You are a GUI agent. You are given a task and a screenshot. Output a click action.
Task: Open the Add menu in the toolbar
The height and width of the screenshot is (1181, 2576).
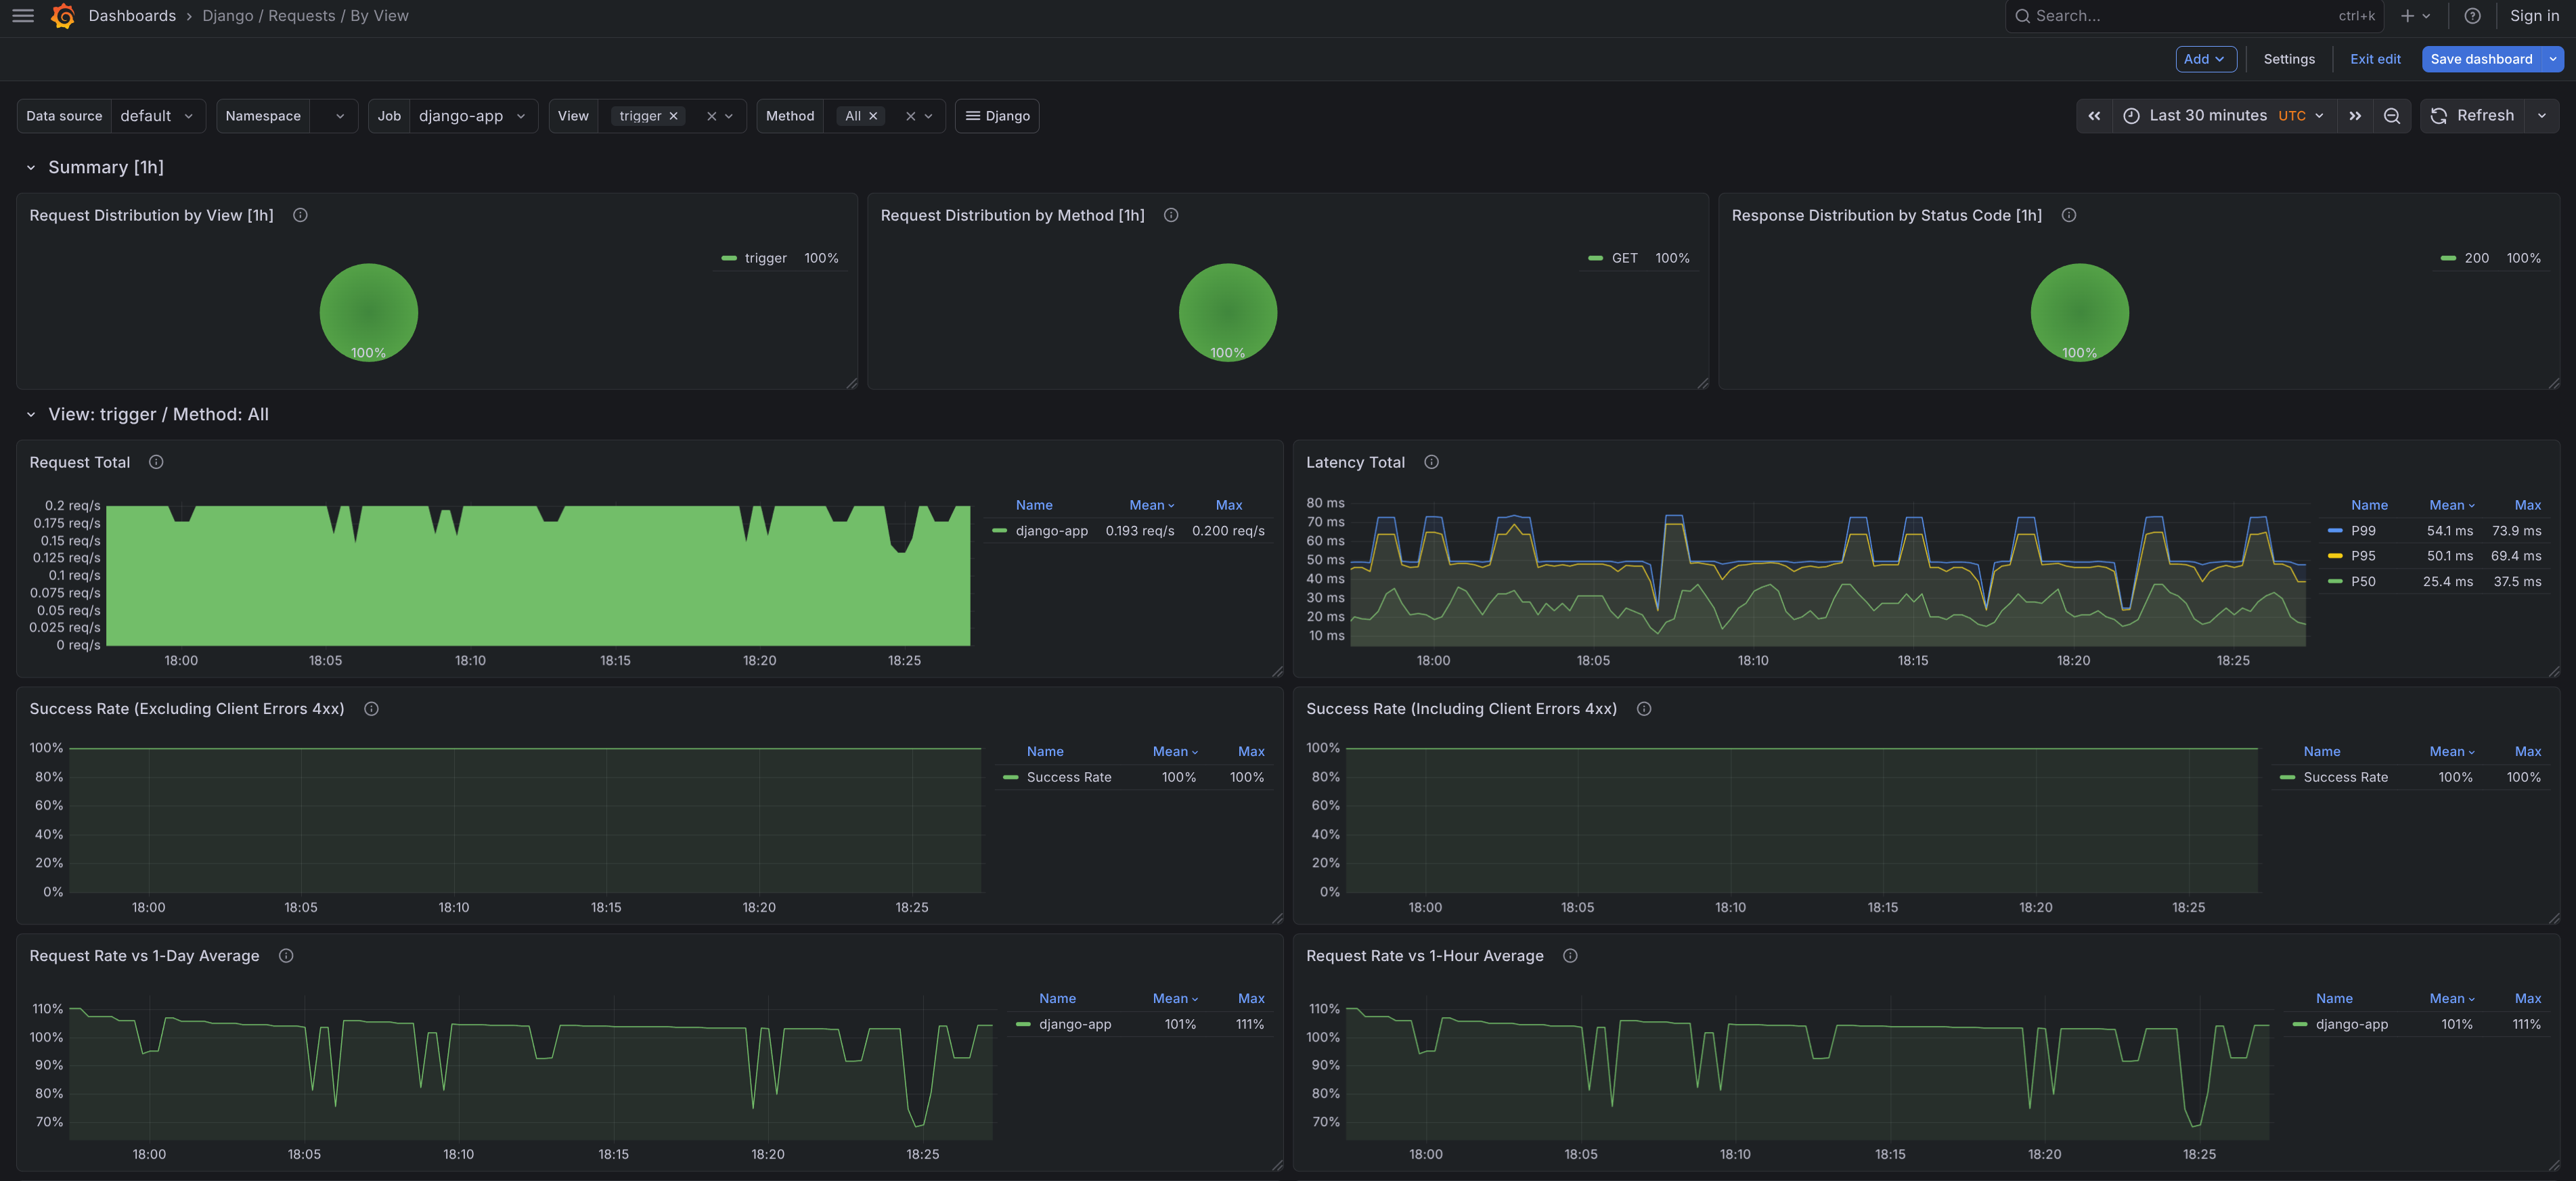(x=2206, y=58)
